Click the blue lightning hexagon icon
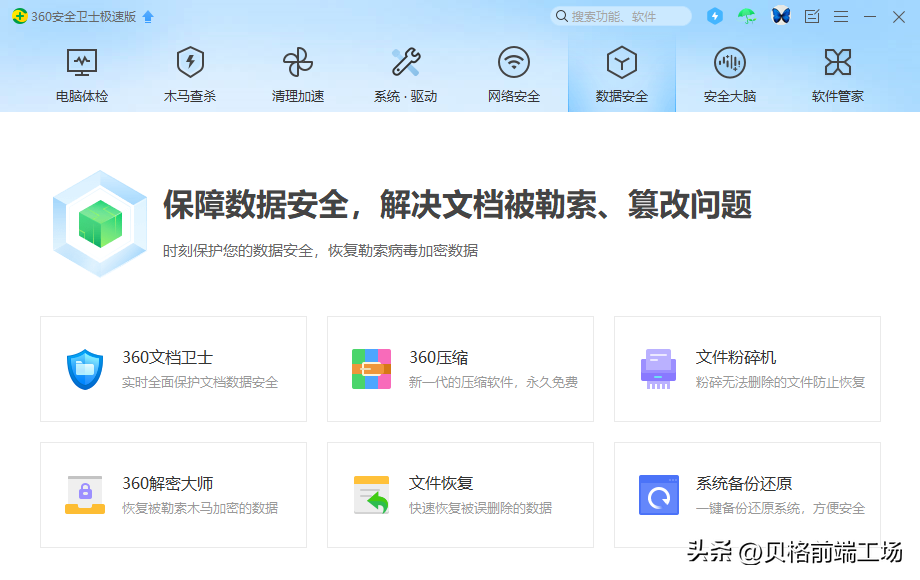920x580 pixels. click(715, 16)
